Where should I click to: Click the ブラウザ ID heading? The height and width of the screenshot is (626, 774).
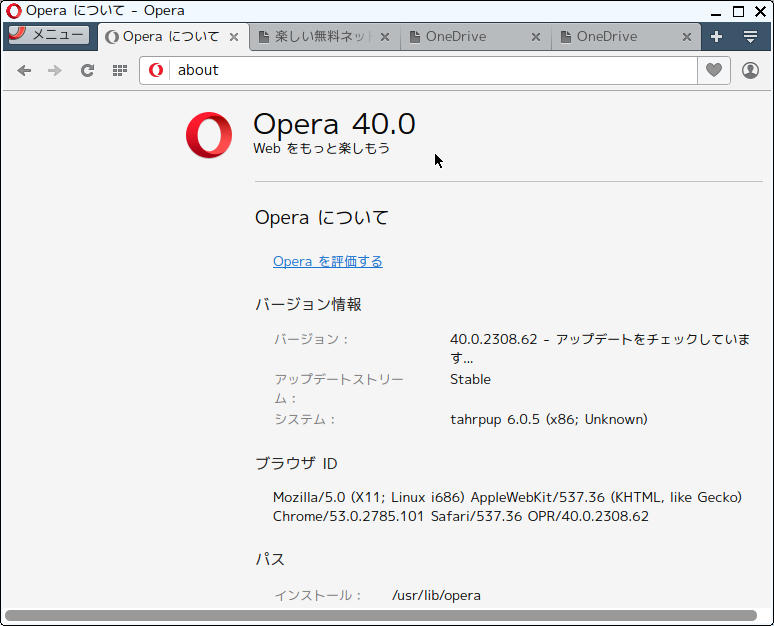coord(296,463)
